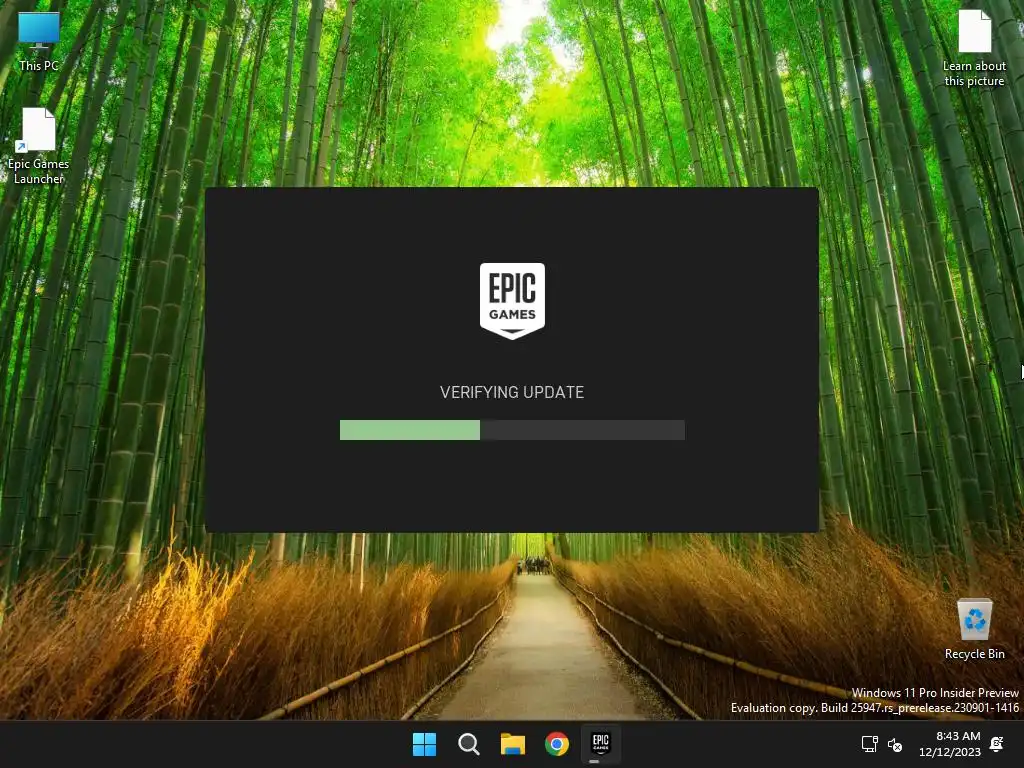Click the Verifying Update progress bar
Image resolution: width=1024 pixels, height=768 pixels.
[512, 430]
